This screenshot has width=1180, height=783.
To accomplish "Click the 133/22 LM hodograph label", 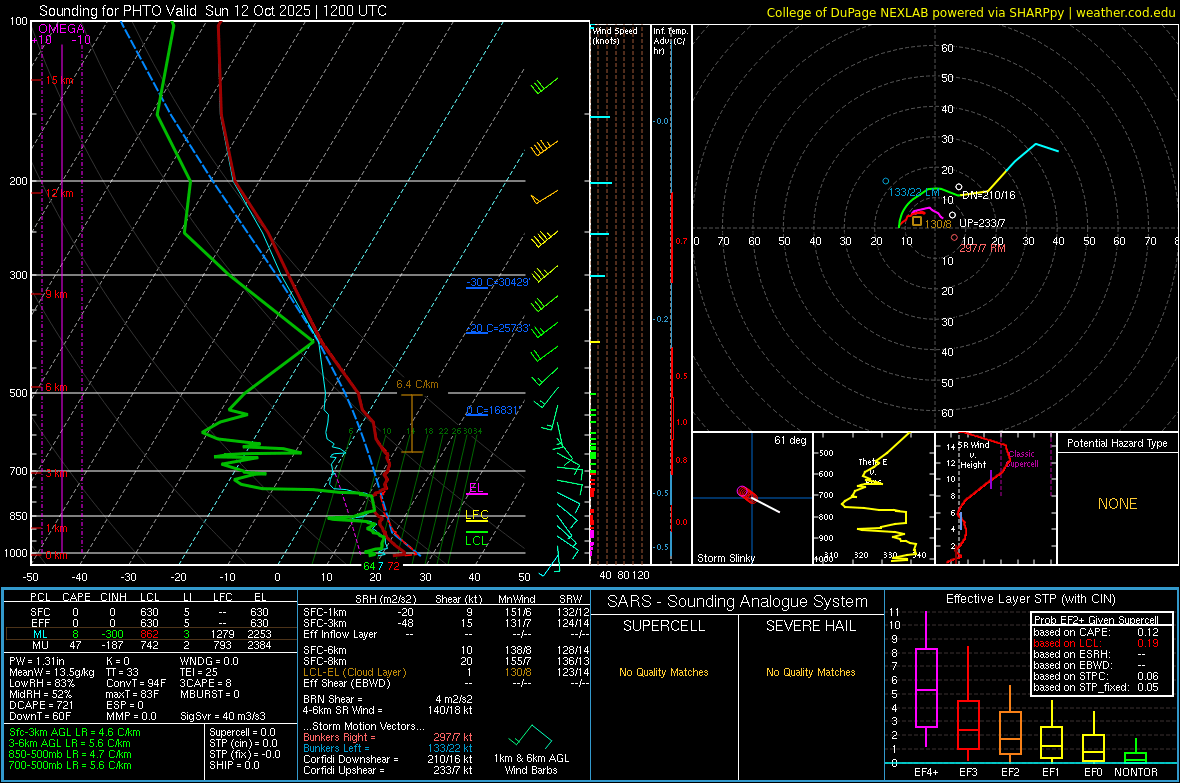I will (914, 193).
